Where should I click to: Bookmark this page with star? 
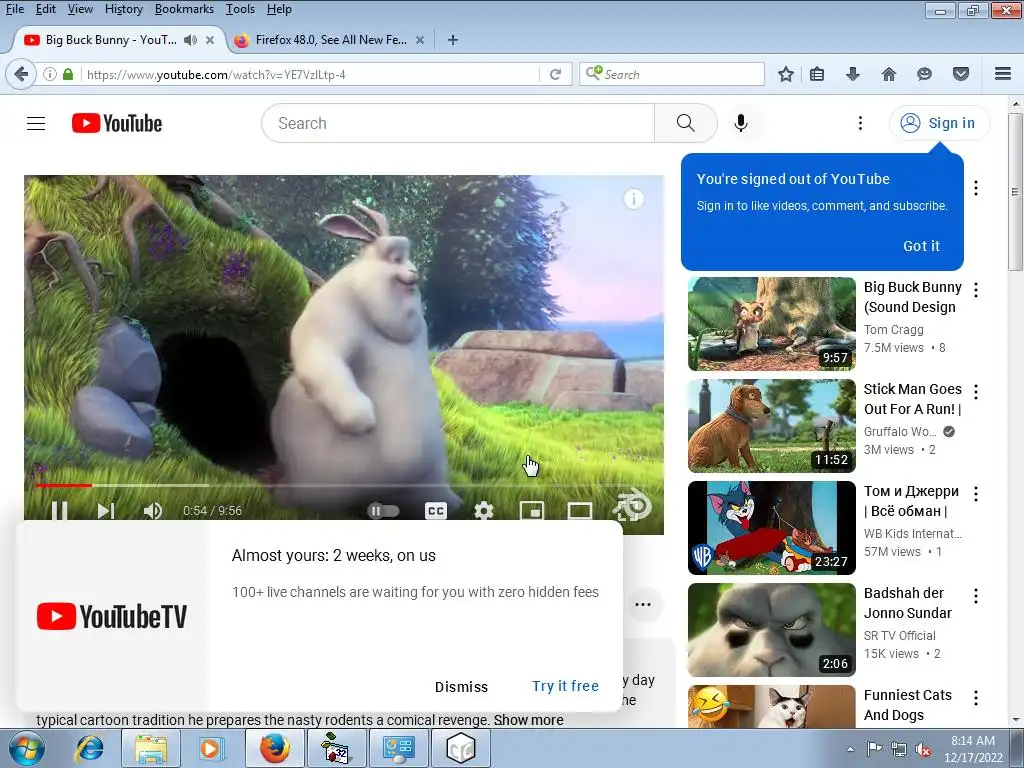click(786, 74)
